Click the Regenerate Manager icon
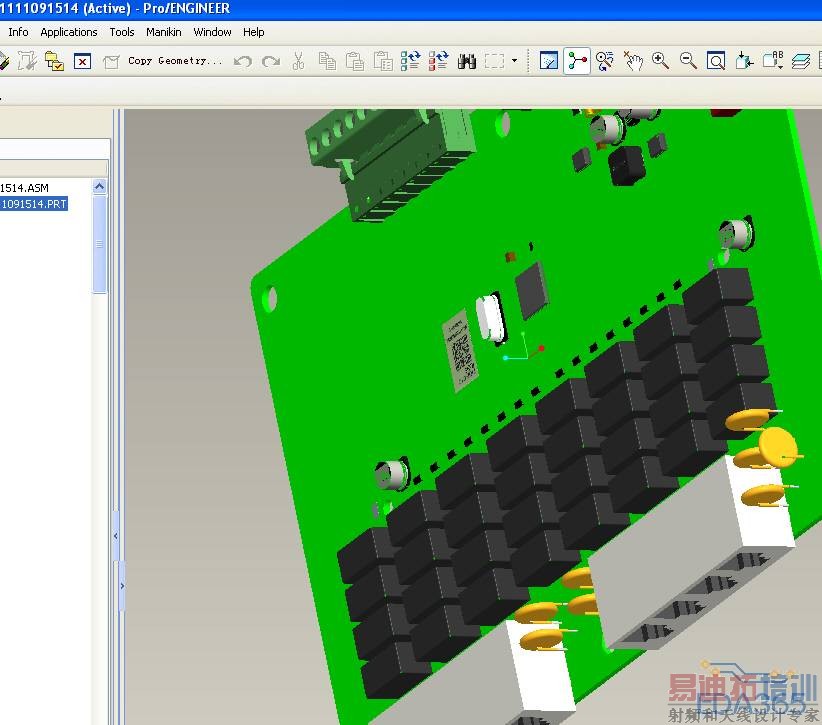This screenshot has width=822, height=725. click(x=438, y=61)
